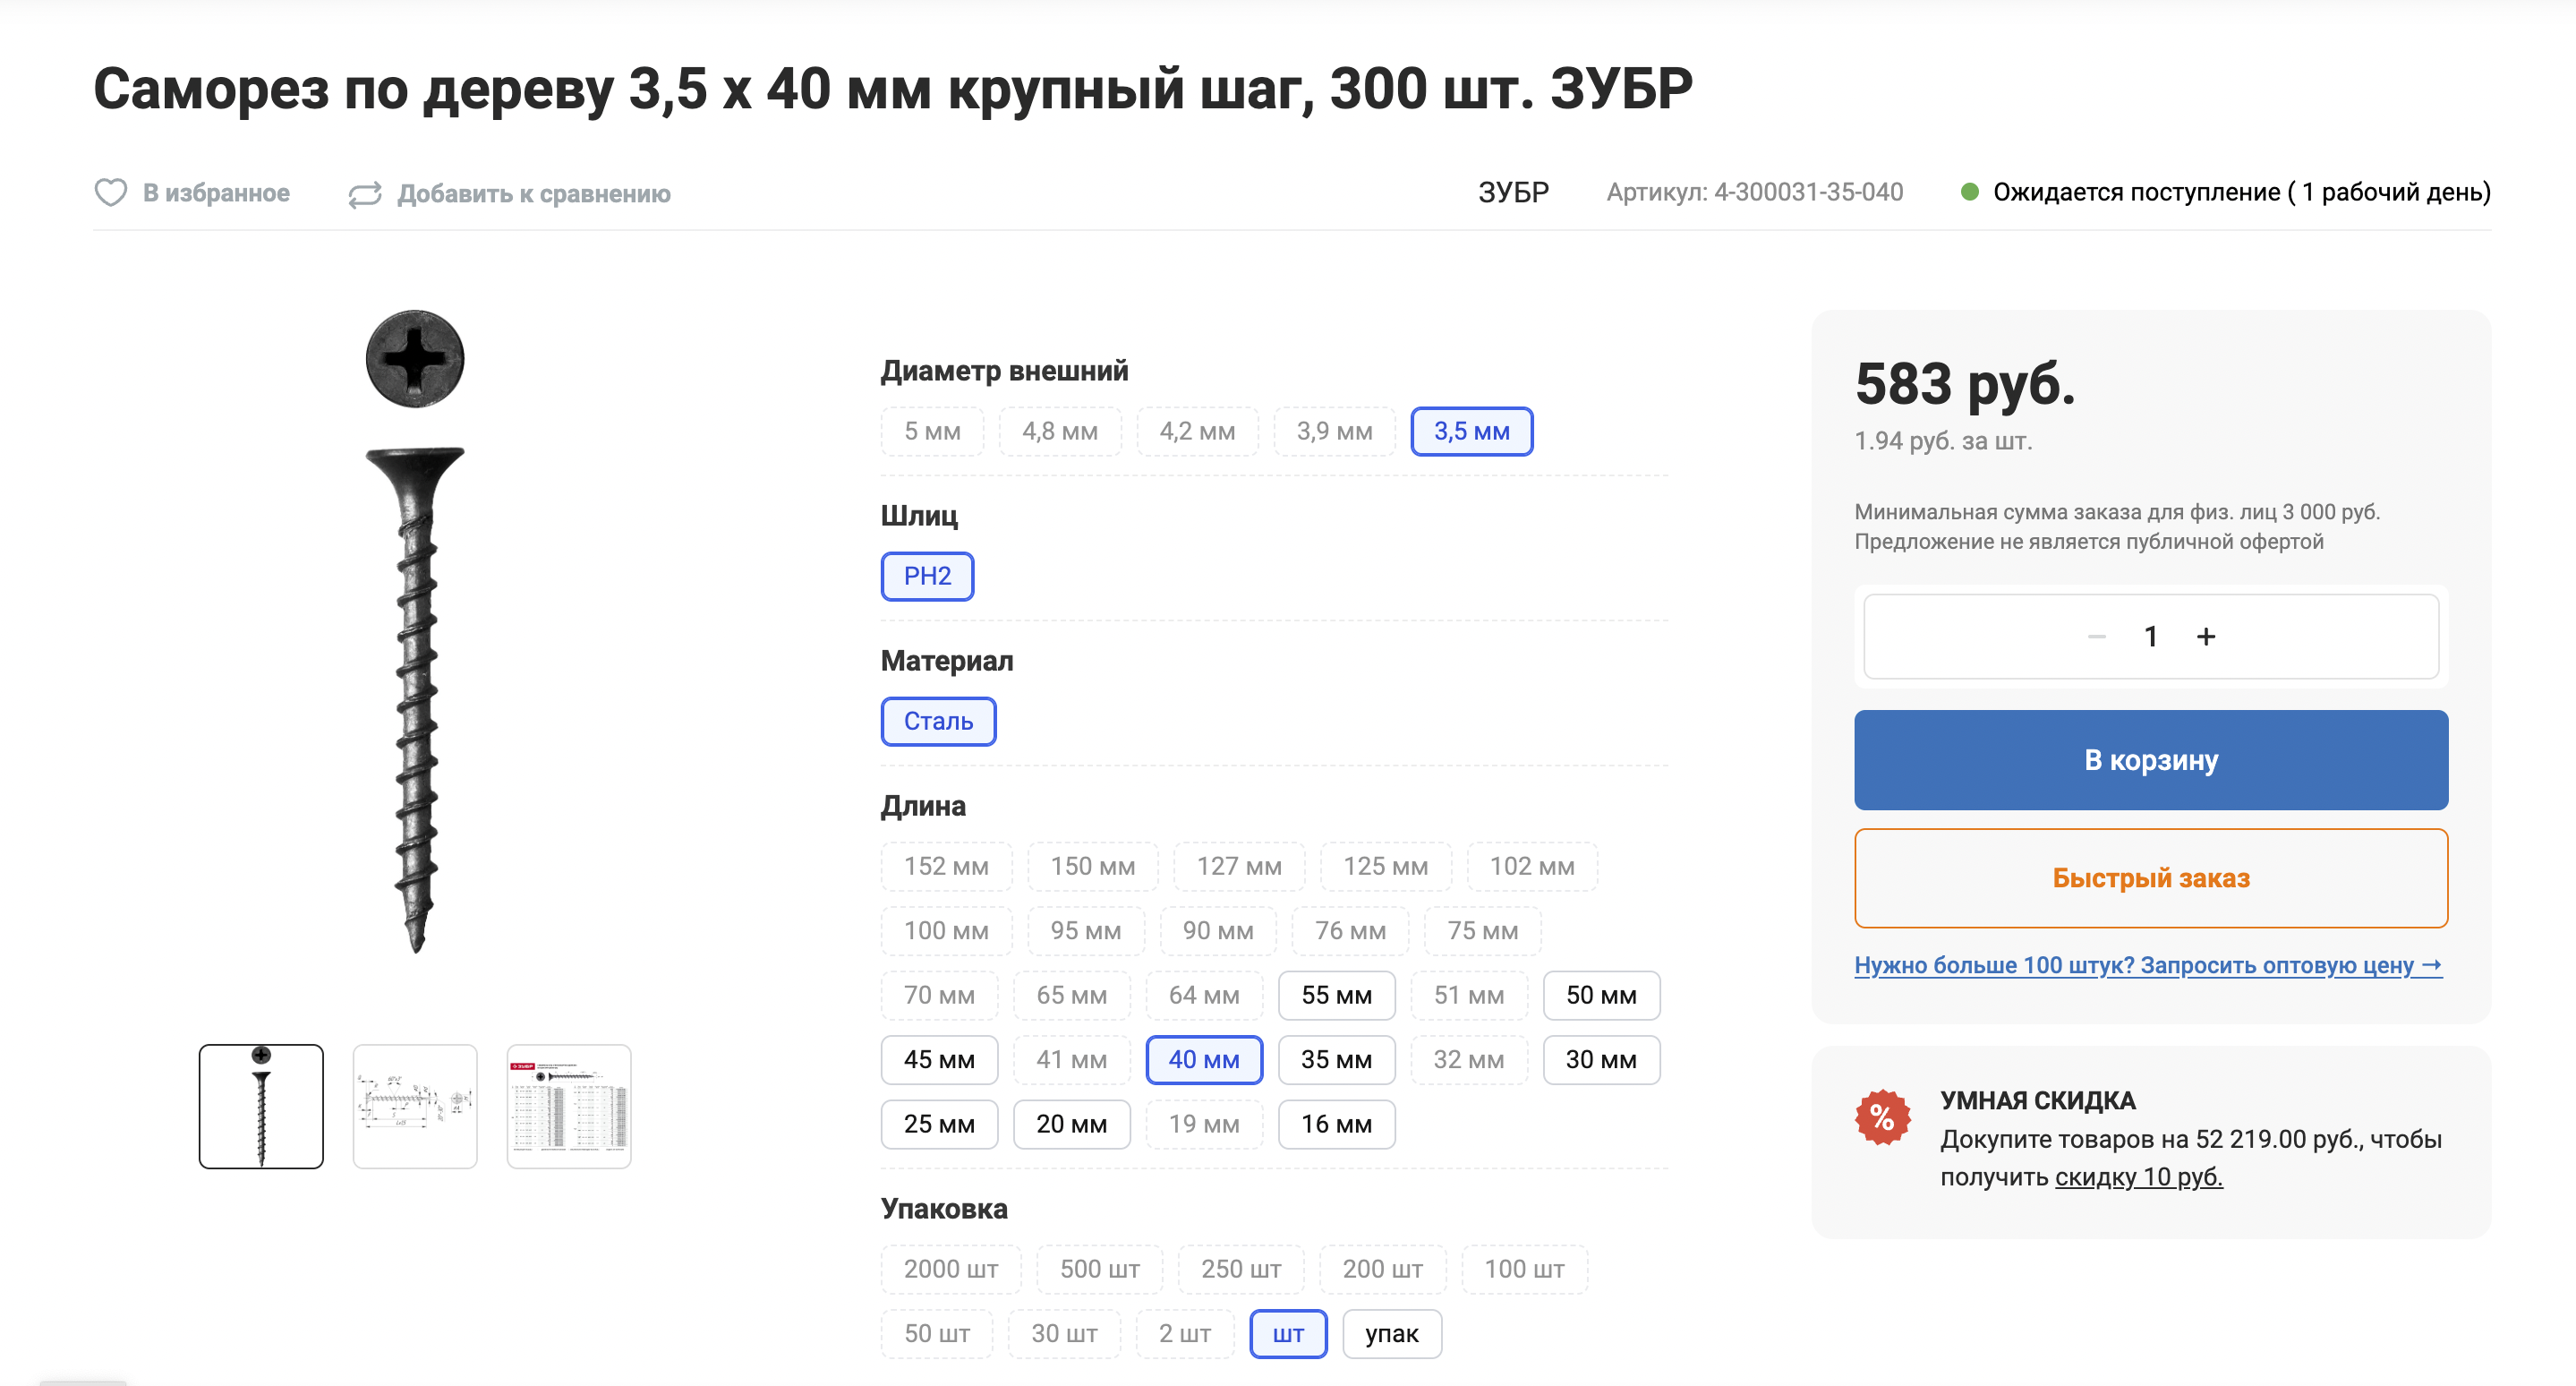Viewport: 2576px width, 1386px height.
Task: Choose length 102 мм
Action: (1532, 866)
